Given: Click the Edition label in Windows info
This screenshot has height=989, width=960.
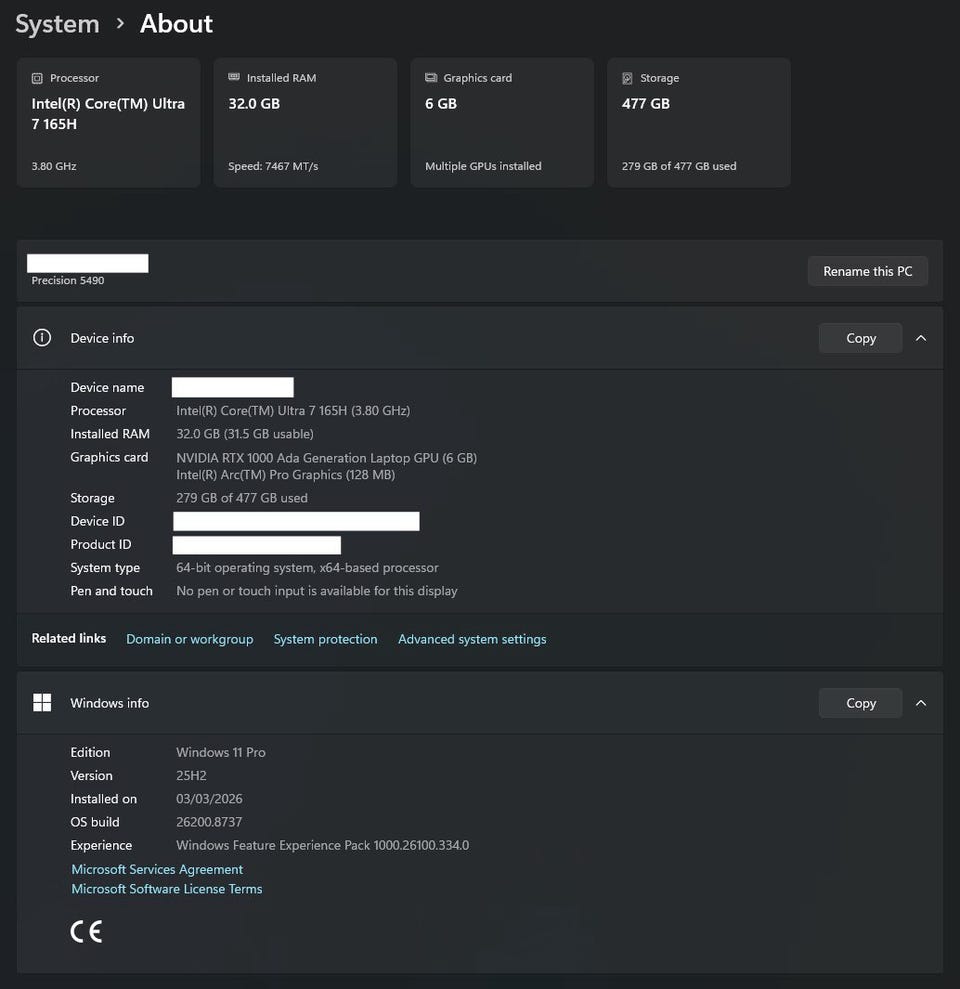Looking at the screenshot, I should [x=90, y=752].
